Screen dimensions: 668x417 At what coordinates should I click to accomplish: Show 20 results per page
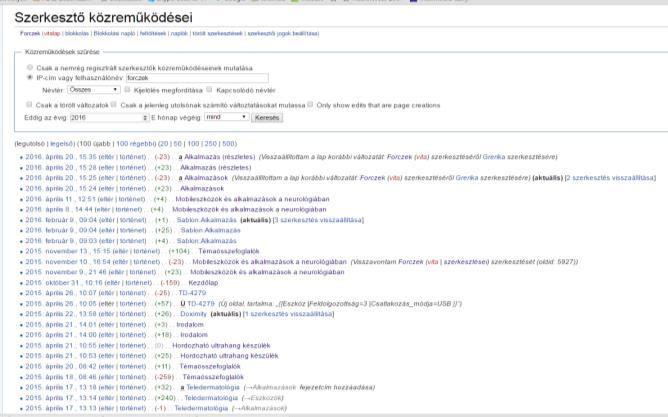(164, 144)
